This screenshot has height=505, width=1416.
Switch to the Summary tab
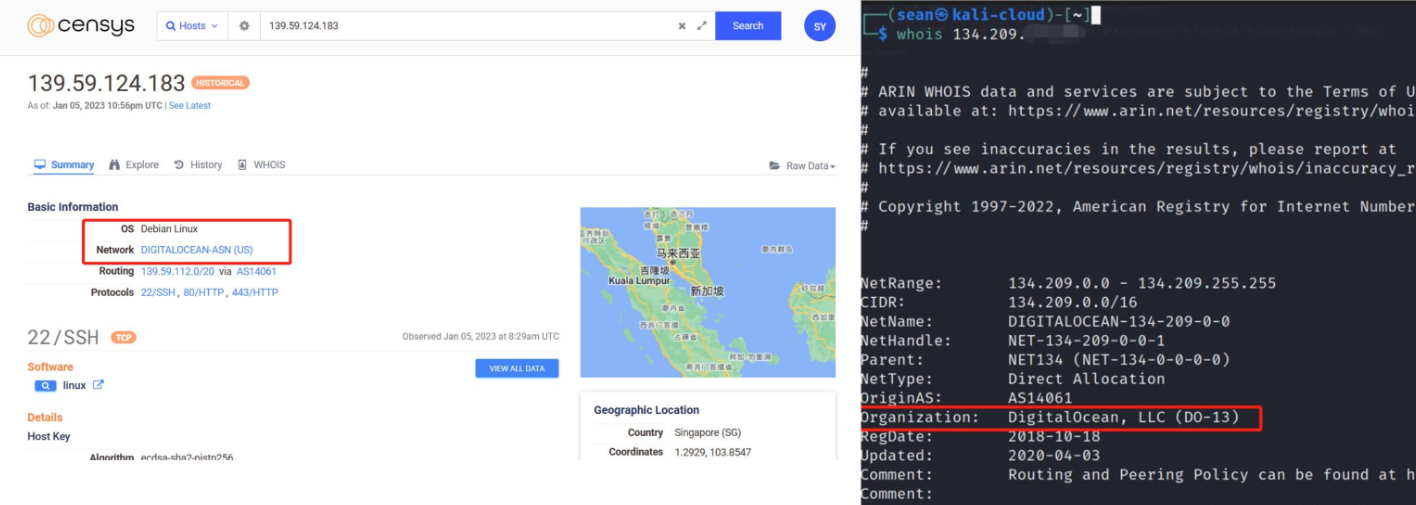click(x=64, y=165)
